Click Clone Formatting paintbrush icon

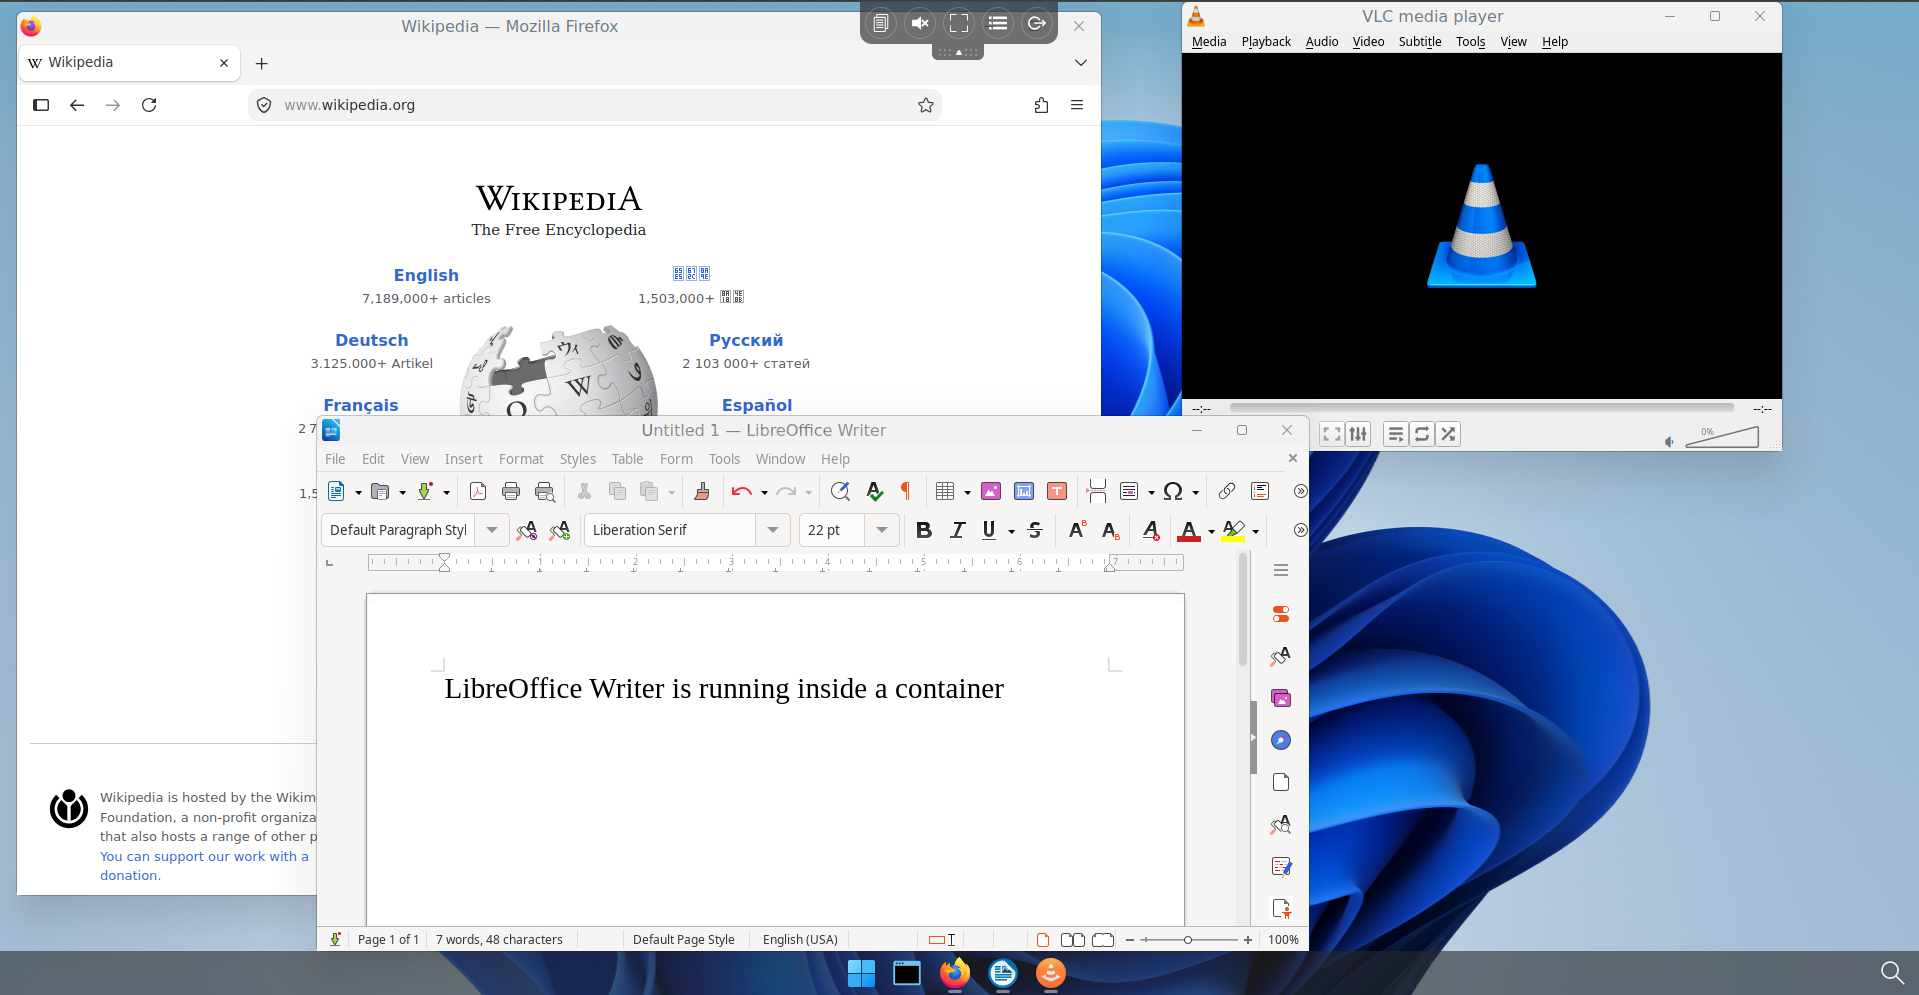702,491
